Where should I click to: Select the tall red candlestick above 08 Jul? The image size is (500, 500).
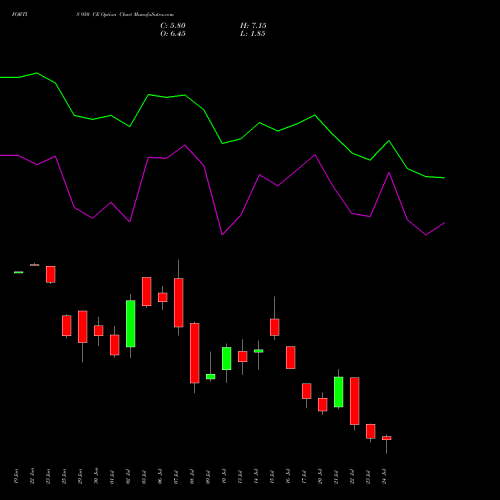[195, 353]
